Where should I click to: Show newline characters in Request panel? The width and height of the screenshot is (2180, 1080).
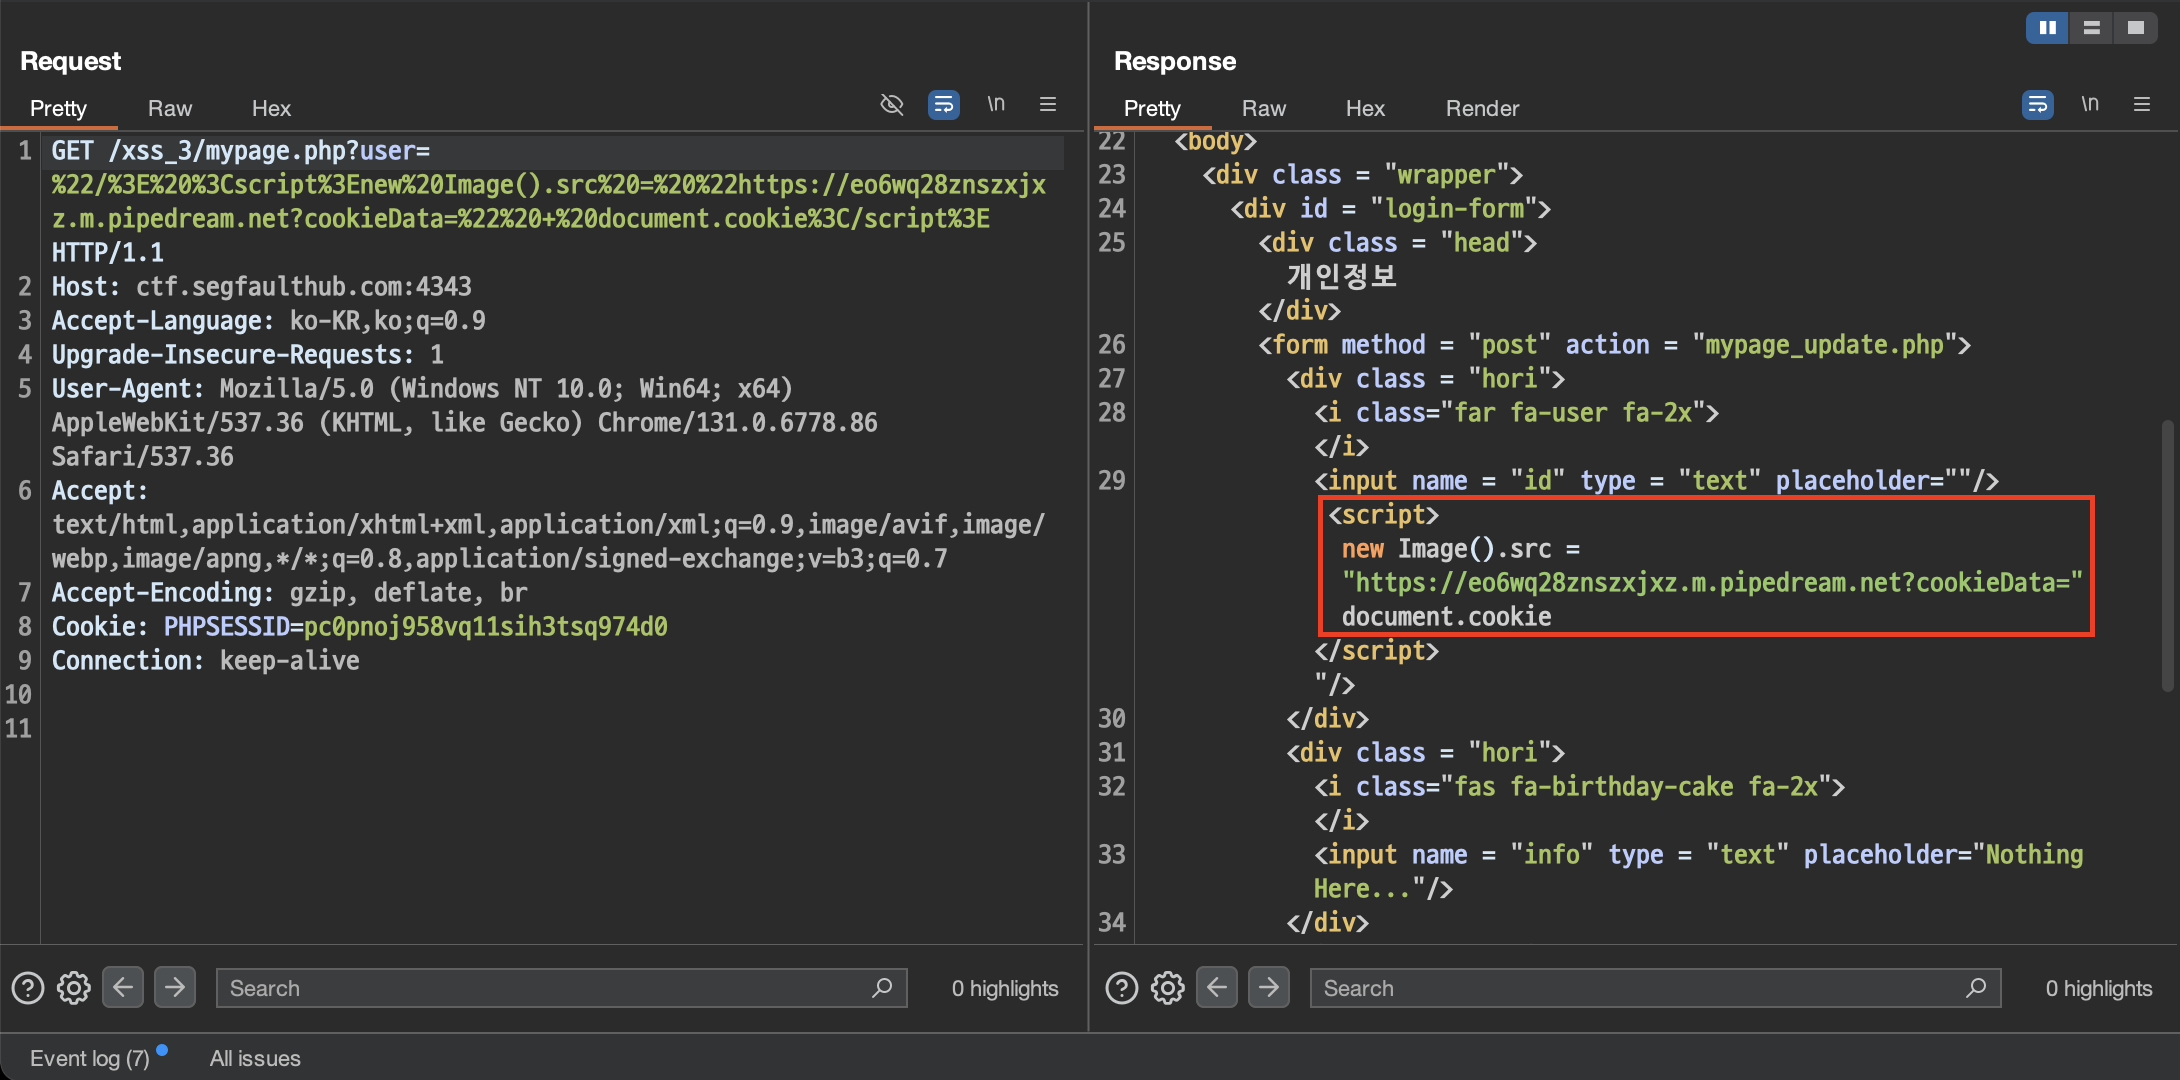coord(996,104)
